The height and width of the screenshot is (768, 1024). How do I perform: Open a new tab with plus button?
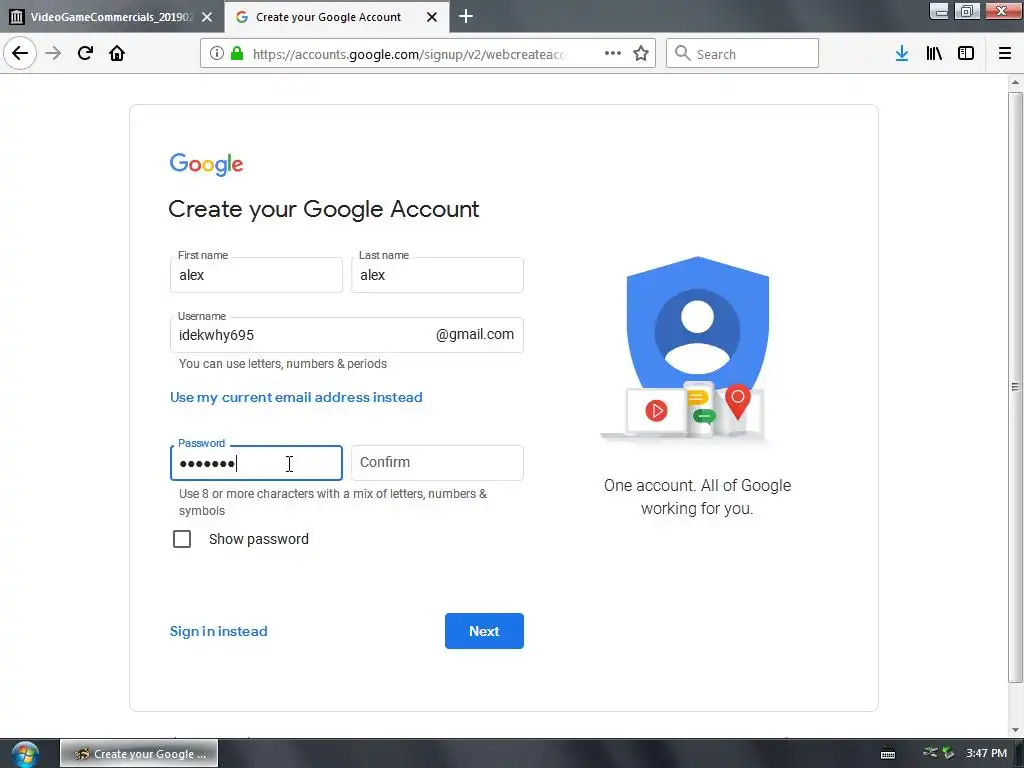(x=466, y=16)
